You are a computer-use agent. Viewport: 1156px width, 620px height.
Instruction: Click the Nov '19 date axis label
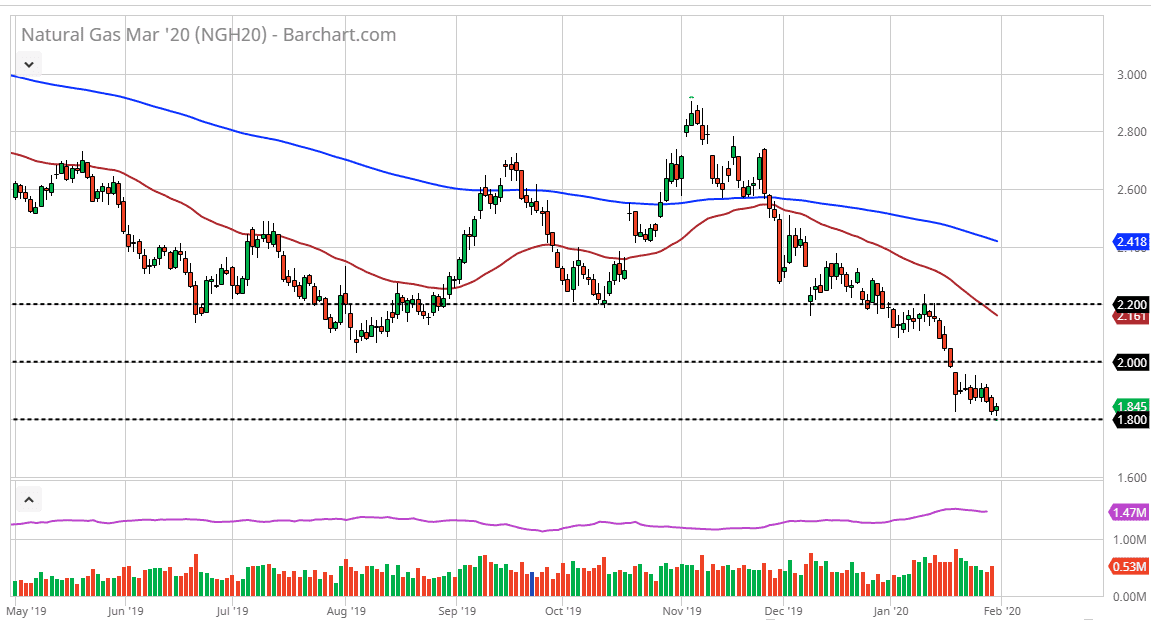coord(682,611)
